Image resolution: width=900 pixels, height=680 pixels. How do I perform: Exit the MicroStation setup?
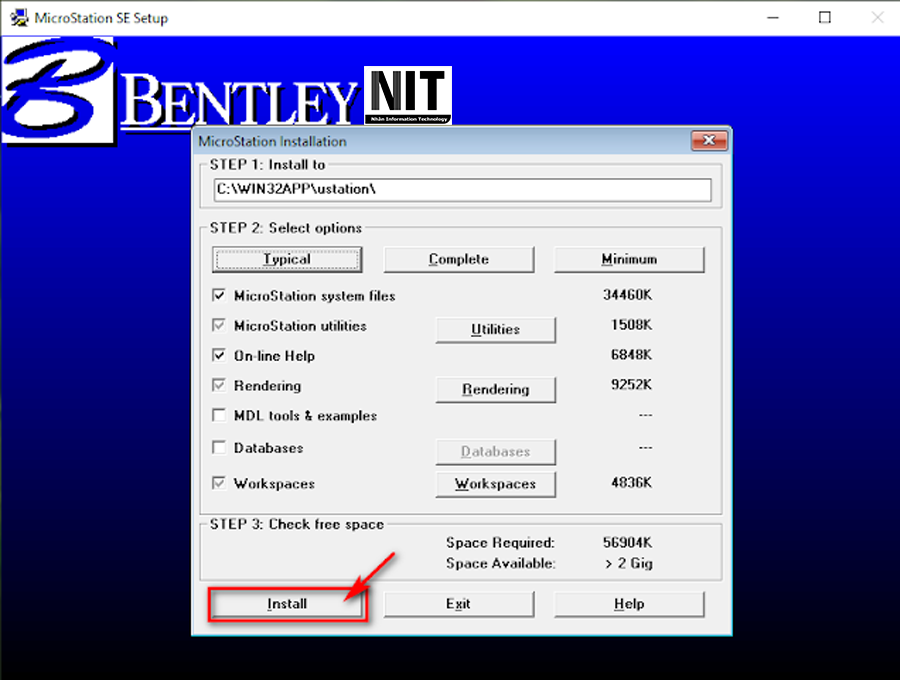pyautogui.click(x=459, y=604)
